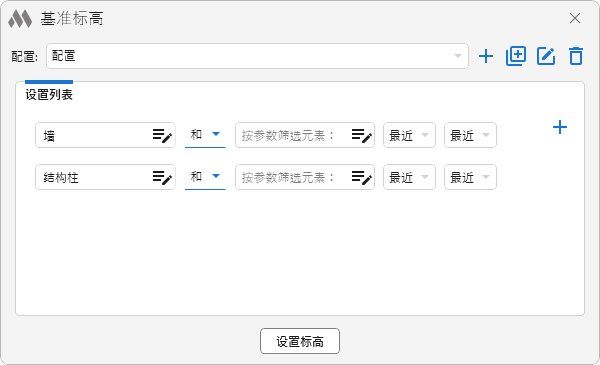Edit parameter filter in the 结构柱 row
600x365 pixels.
pyautogui.click(x=361, y=178)
